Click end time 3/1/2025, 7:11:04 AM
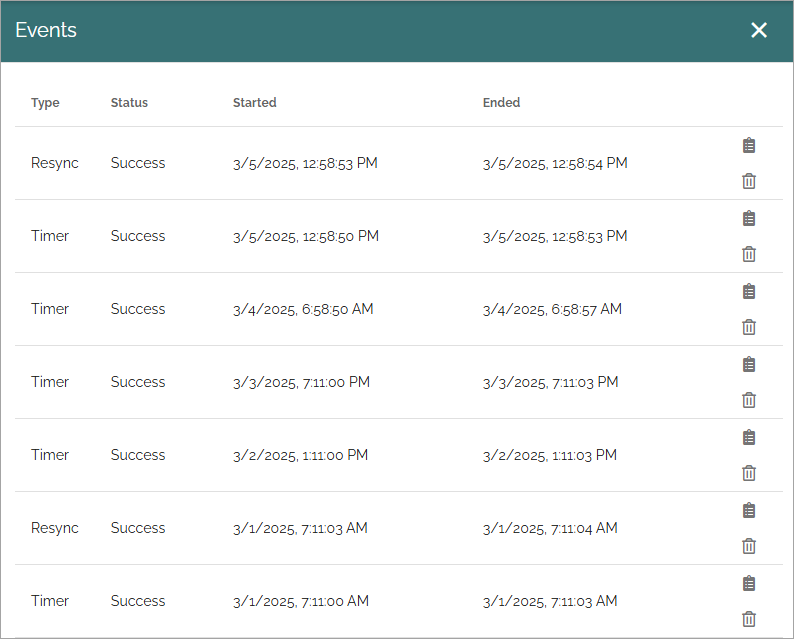794x639 pixels. (550, 528)
